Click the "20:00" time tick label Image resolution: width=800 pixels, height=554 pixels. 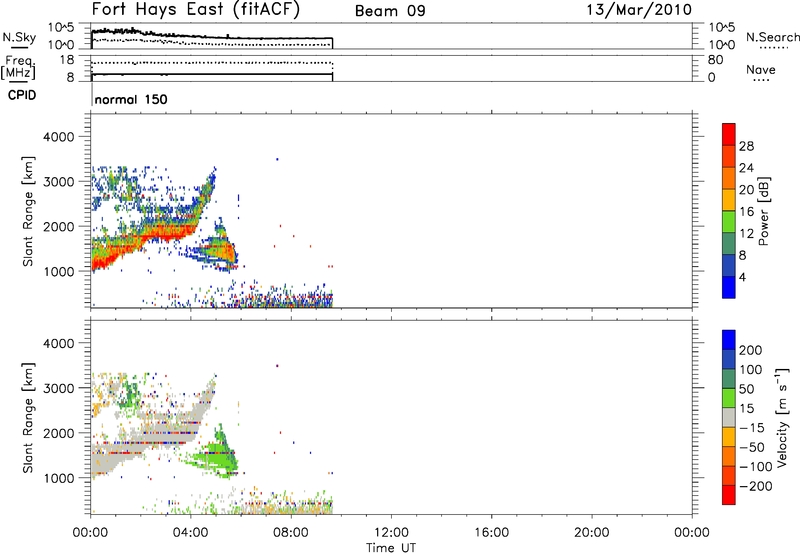(592, 533)
